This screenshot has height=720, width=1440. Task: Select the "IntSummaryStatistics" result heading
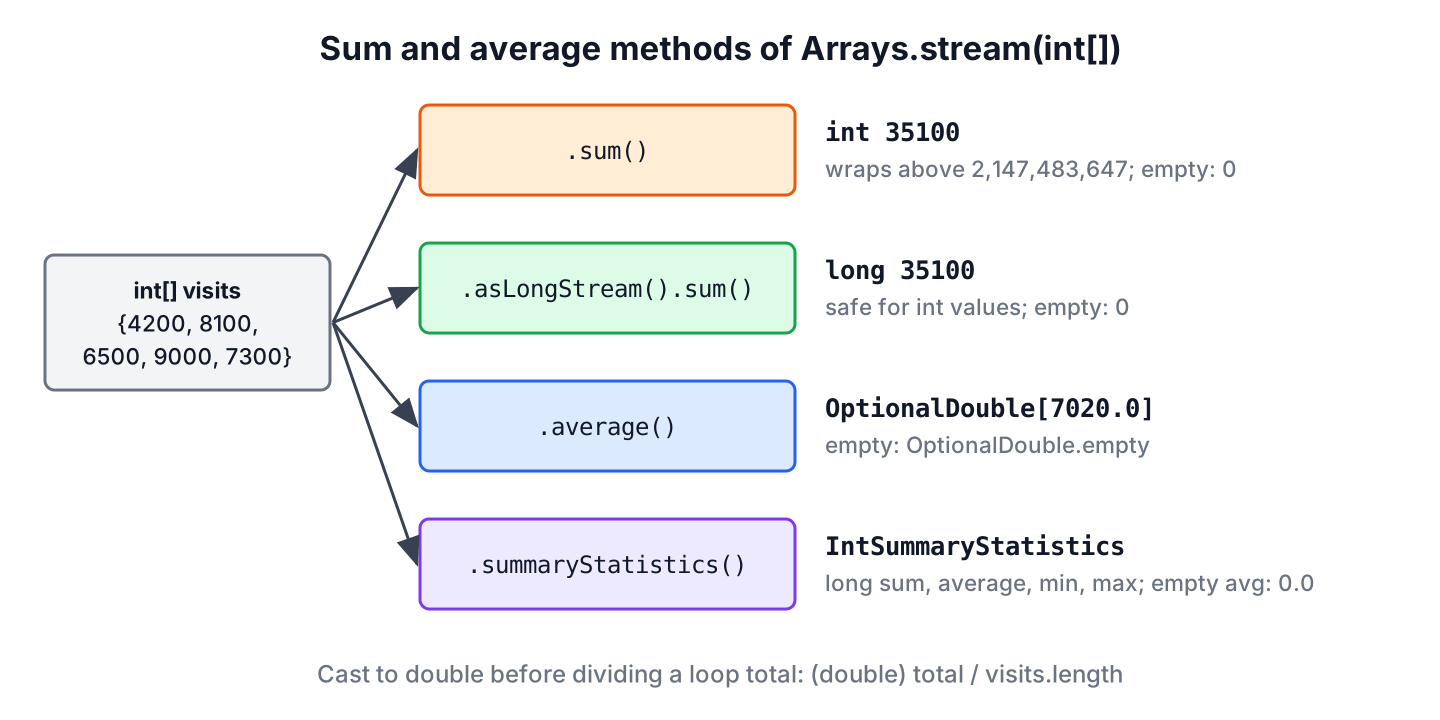pyautogui.click(x=975, y=546)
